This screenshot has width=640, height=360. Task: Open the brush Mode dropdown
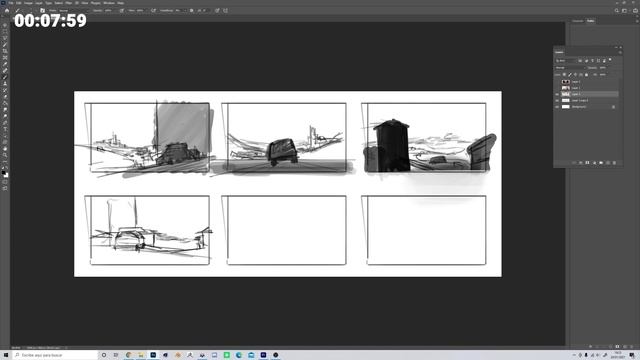click(x=73, y=11)
